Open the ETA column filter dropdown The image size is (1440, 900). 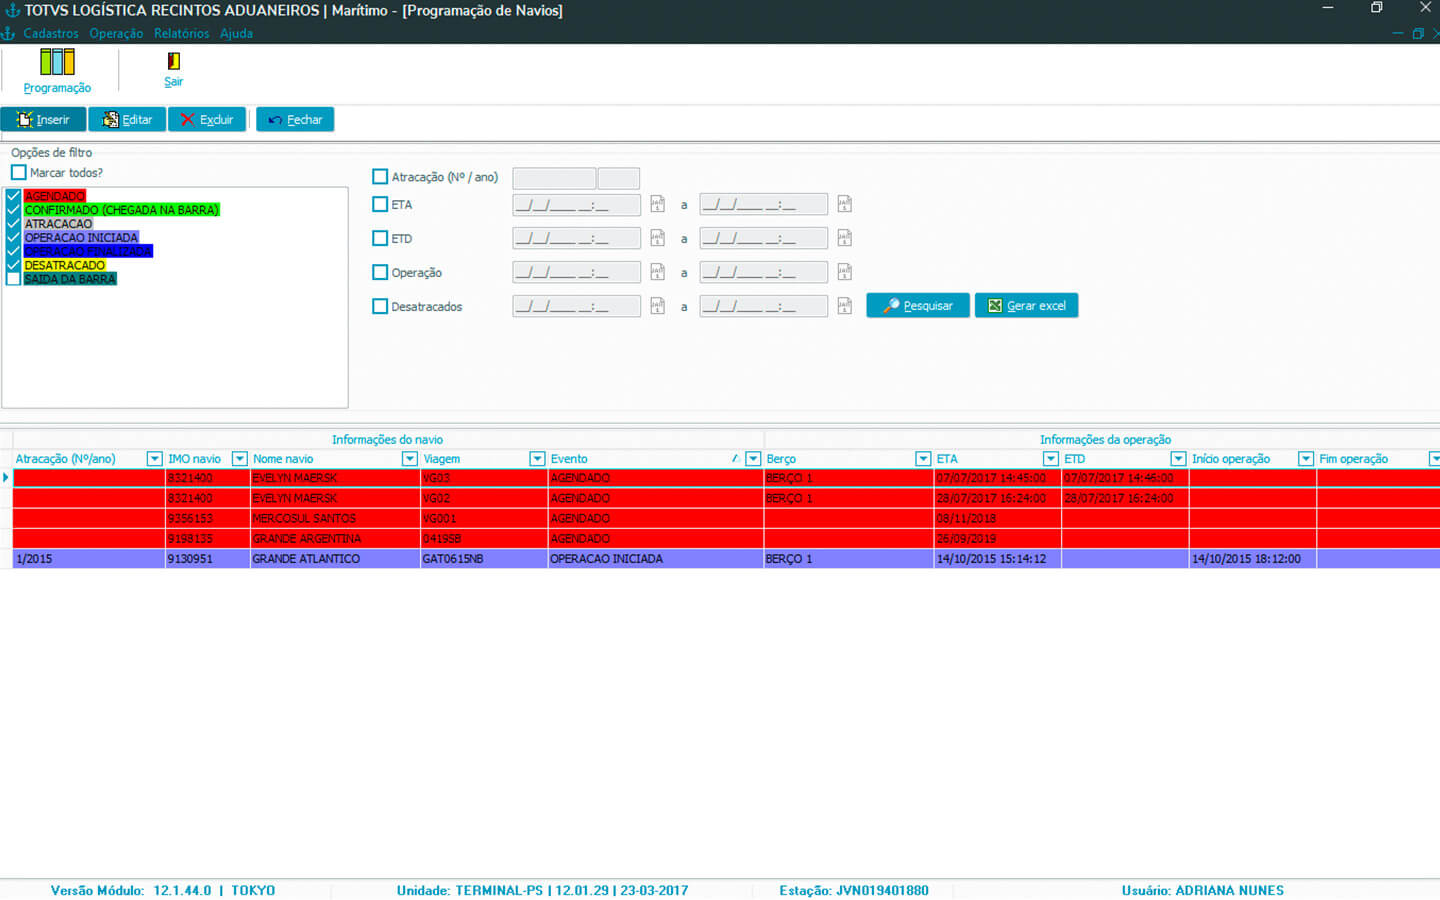[1050, 459]
